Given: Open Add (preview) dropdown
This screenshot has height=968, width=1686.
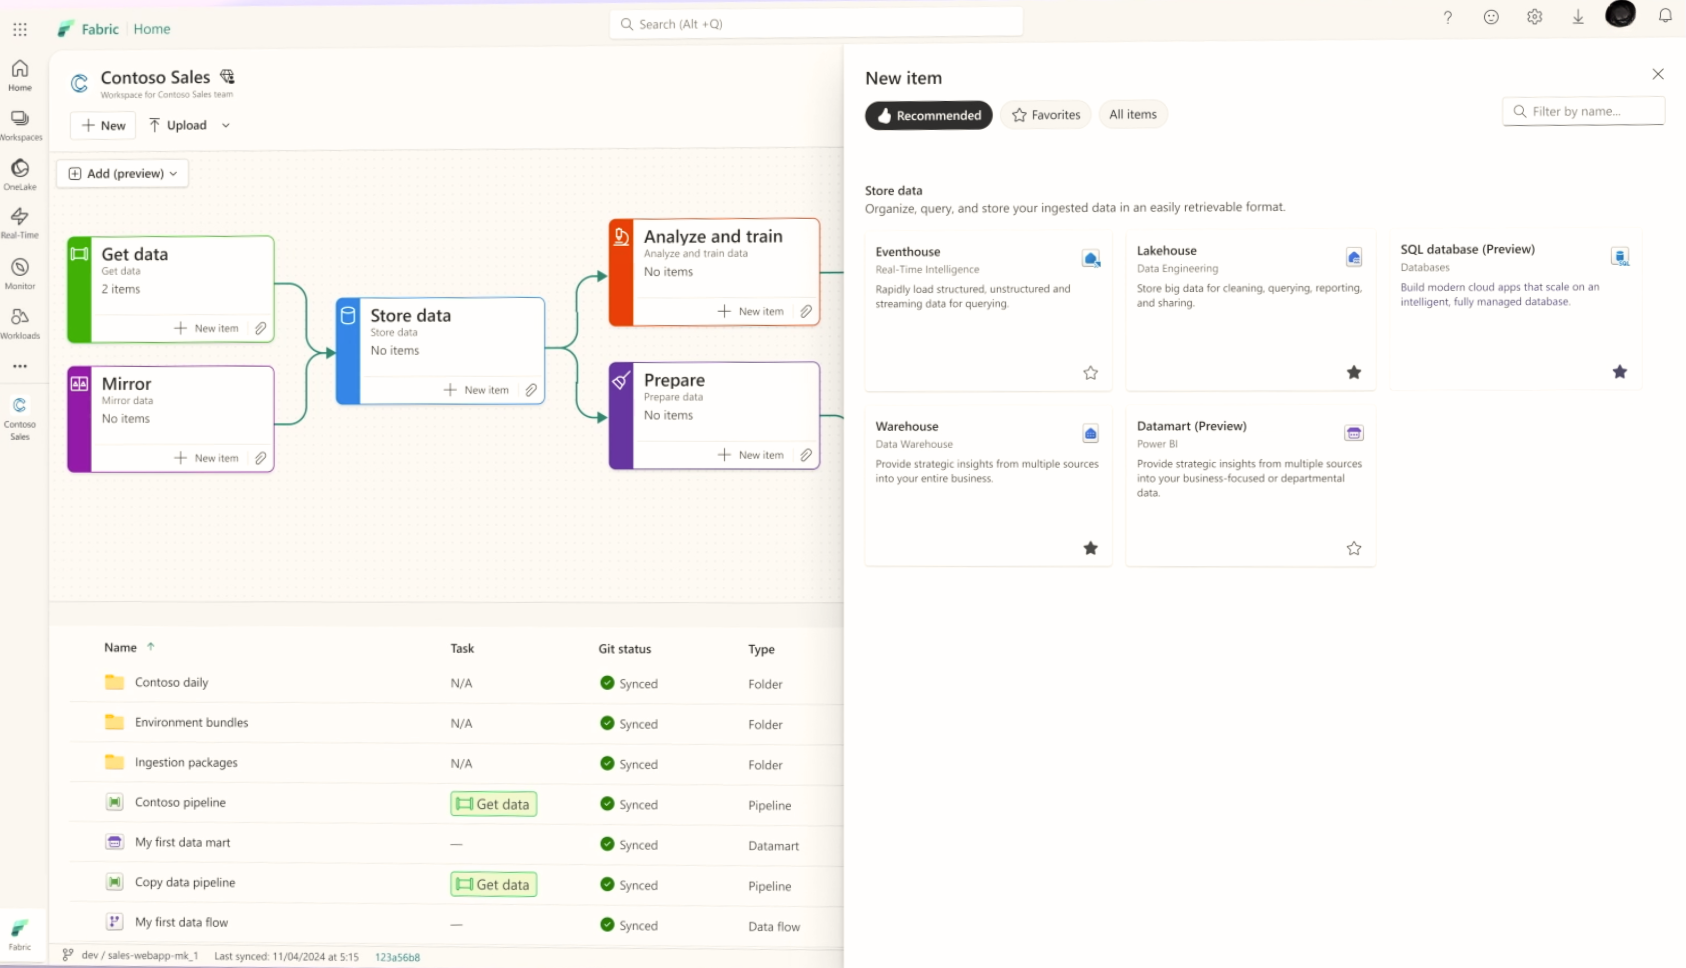Looking at the screenshot, I should [122, 174].
